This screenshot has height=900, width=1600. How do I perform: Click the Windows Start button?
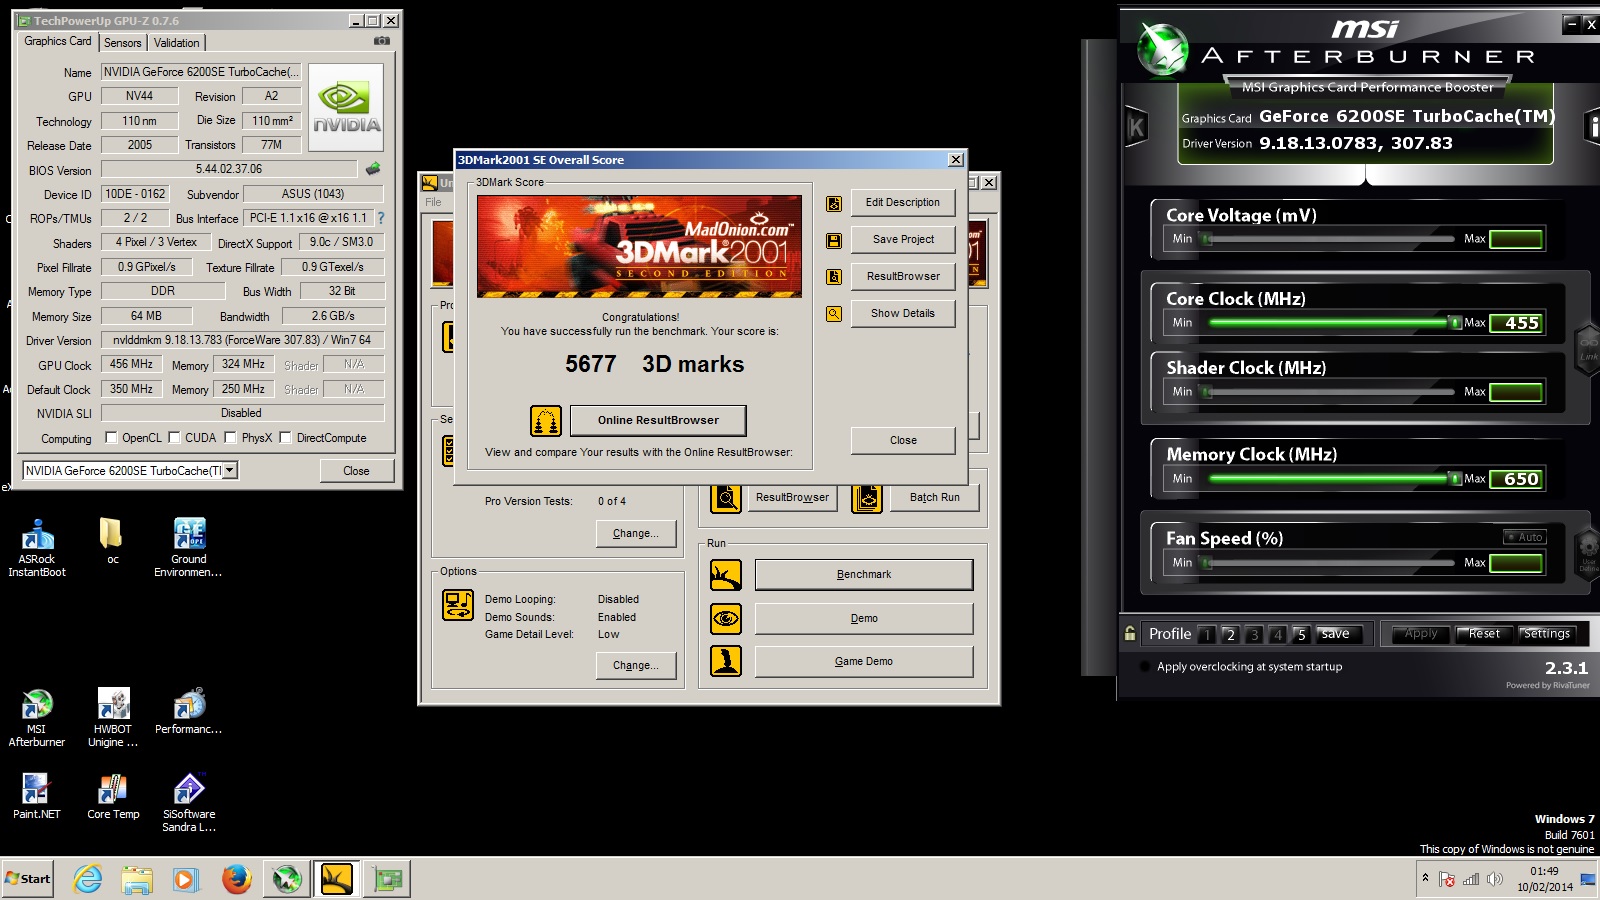[28, 879]
